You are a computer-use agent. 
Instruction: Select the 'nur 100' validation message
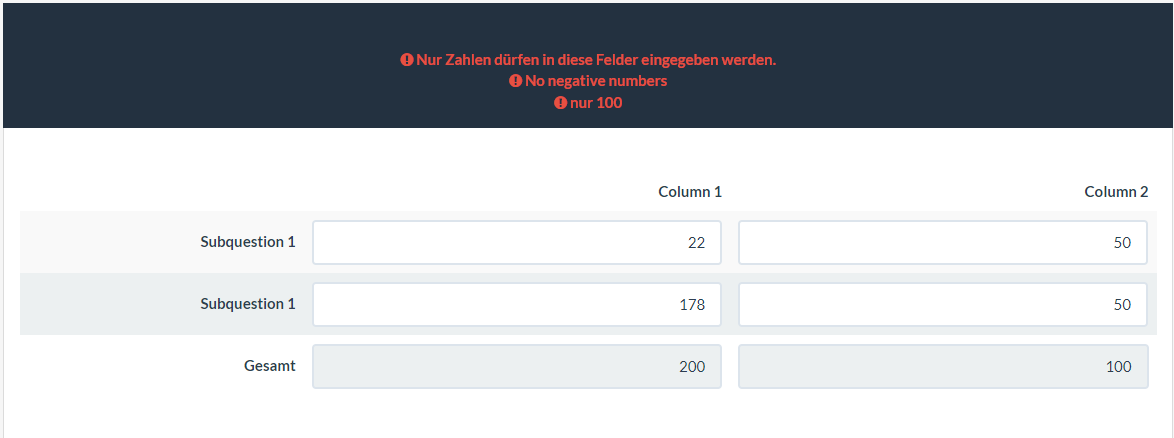(x=596, y=103)
